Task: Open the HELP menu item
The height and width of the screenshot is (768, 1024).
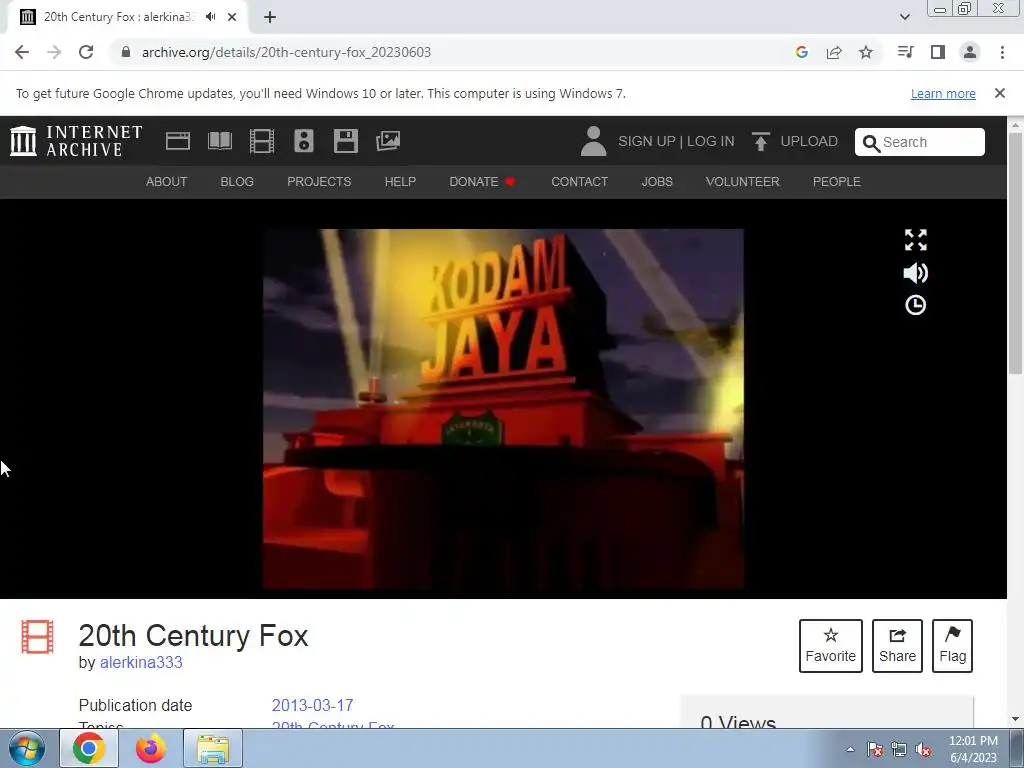Action: coord(400,182)
